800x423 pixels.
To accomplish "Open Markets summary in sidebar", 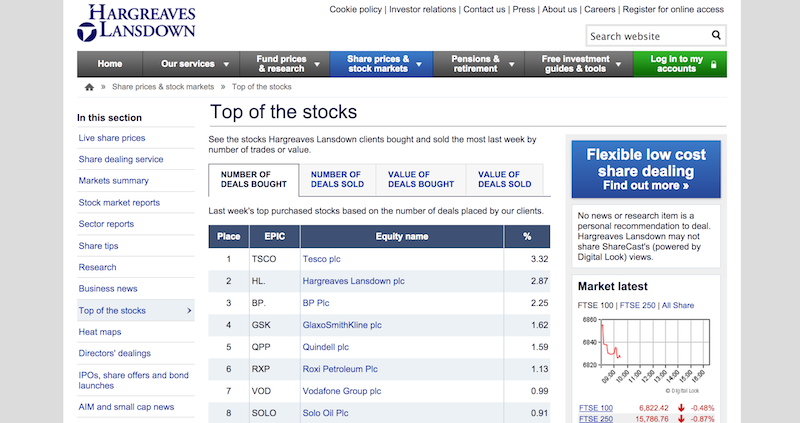I will coord(114,181).
